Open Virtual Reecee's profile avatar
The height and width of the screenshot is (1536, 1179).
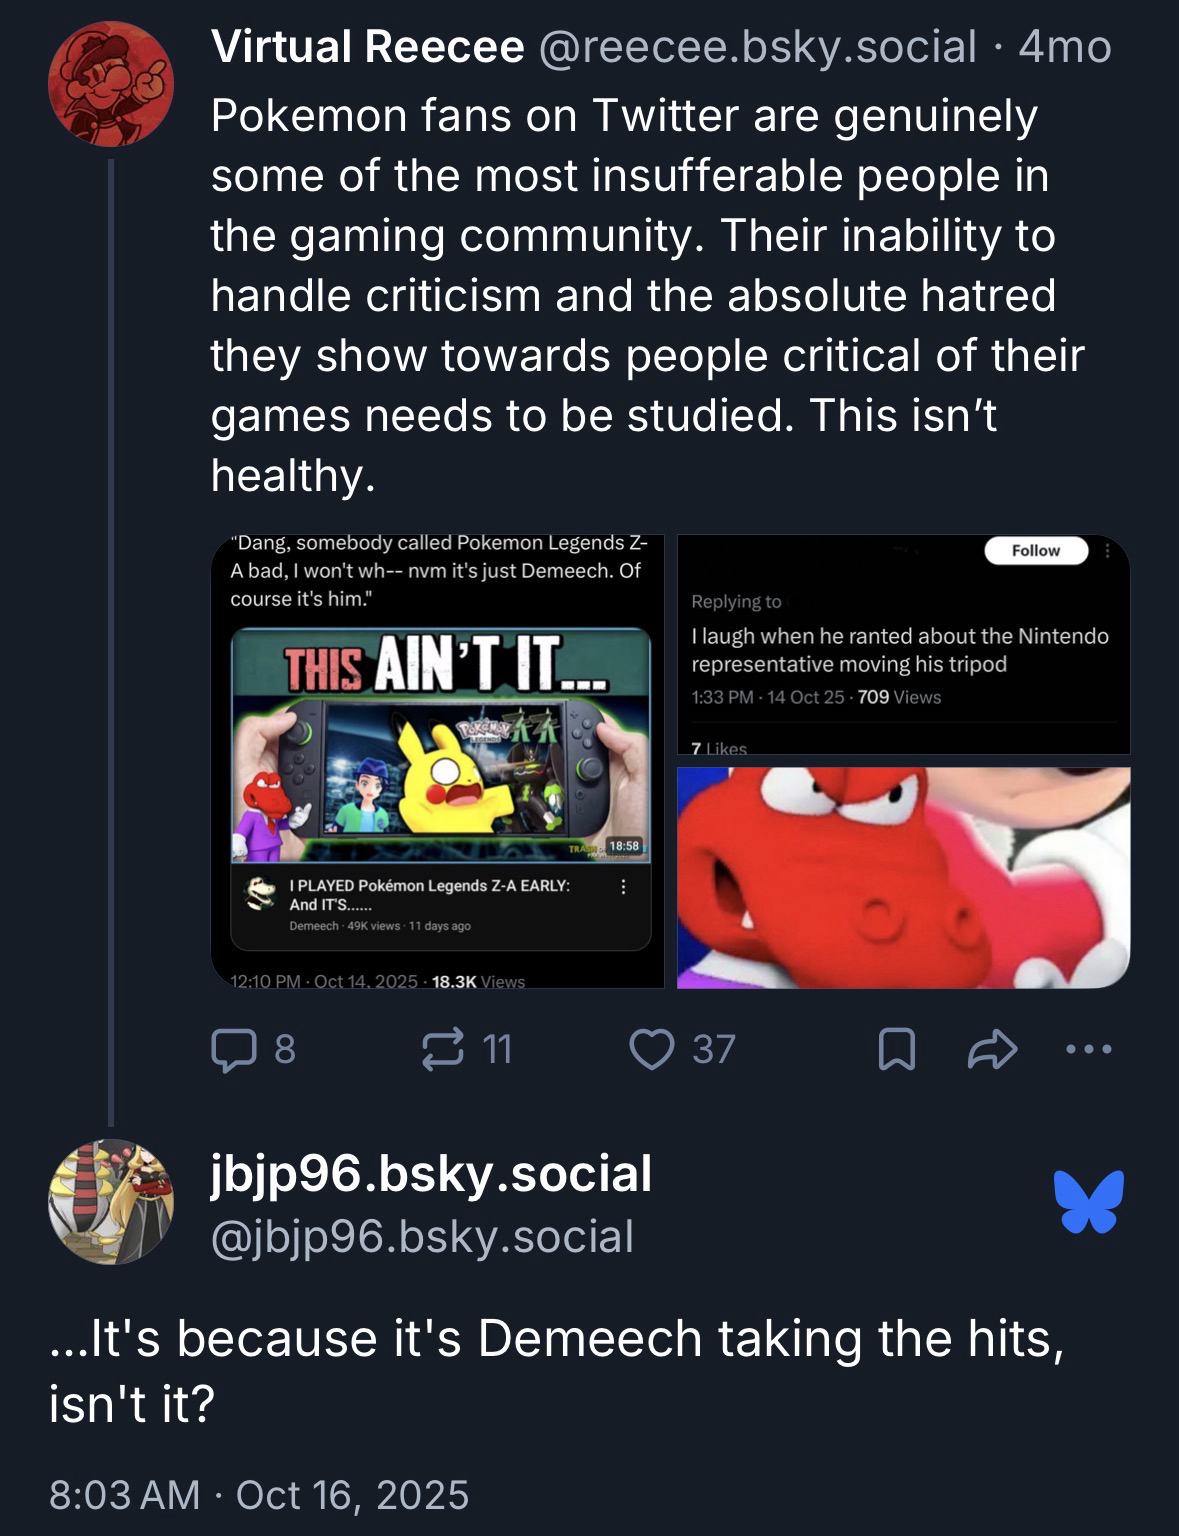pyautogui.click(x=111, y=84)
